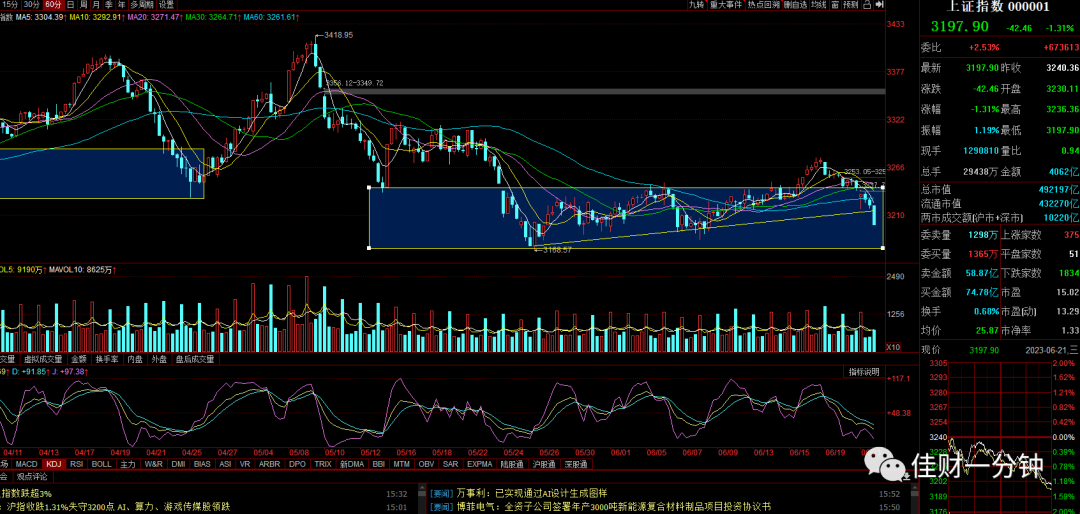Image resolution: width=1080 pixels, height=514 pixels.
Task: Select the 陆股通 tab
Action: (x=512, y=464)
